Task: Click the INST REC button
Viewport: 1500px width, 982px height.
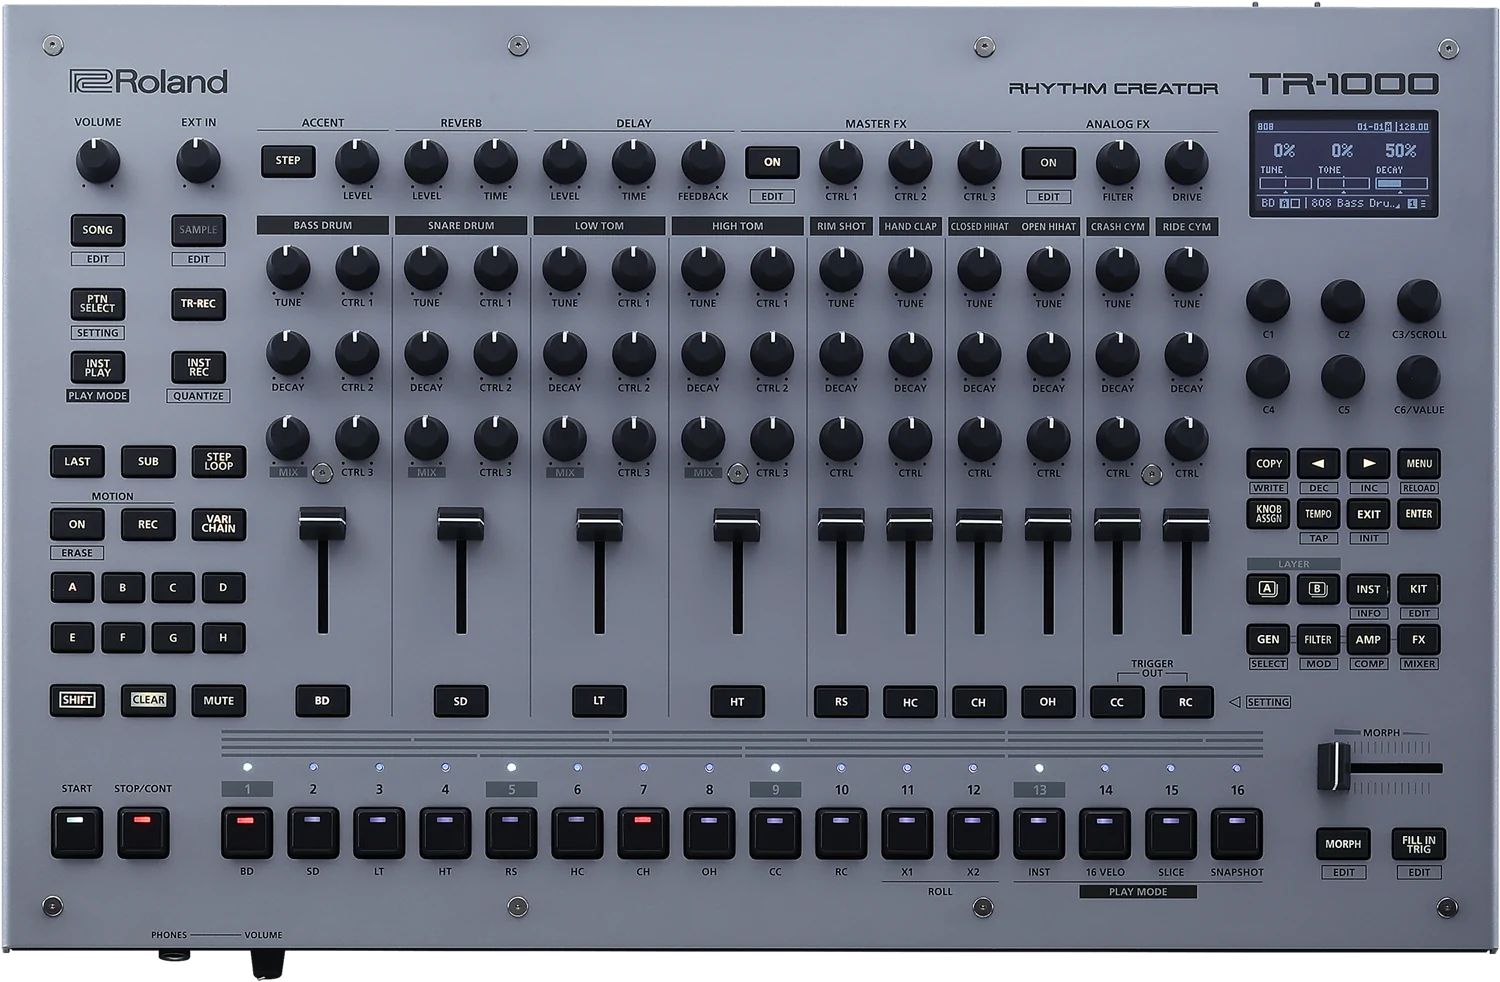Action: pyautogui.click(x=198, y=367)
